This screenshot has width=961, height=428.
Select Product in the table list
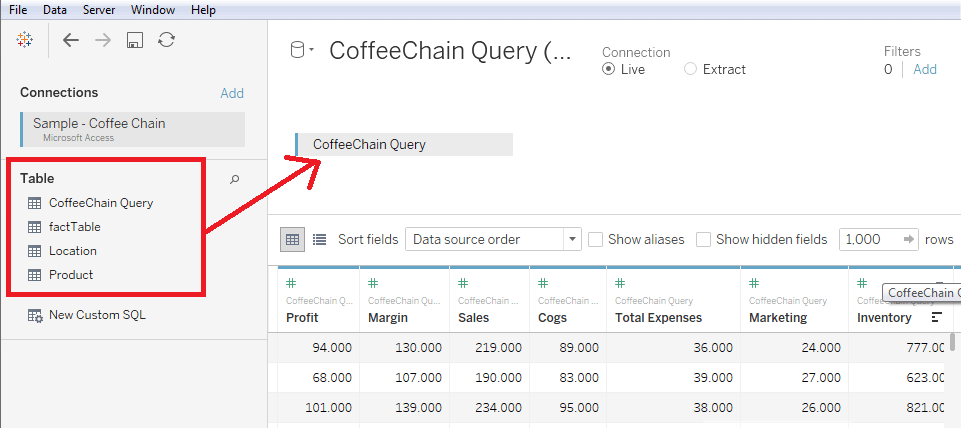71,275
